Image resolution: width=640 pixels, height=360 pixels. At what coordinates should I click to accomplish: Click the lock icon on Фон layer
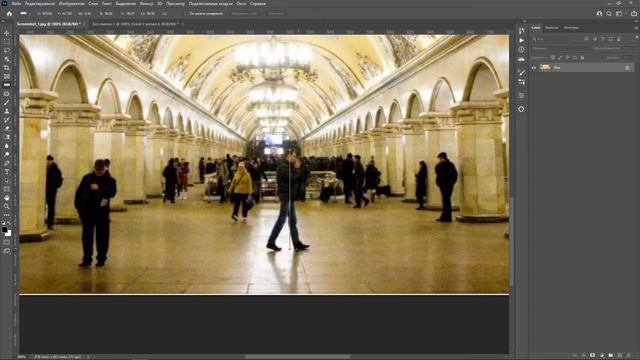(x=627, y=68)
